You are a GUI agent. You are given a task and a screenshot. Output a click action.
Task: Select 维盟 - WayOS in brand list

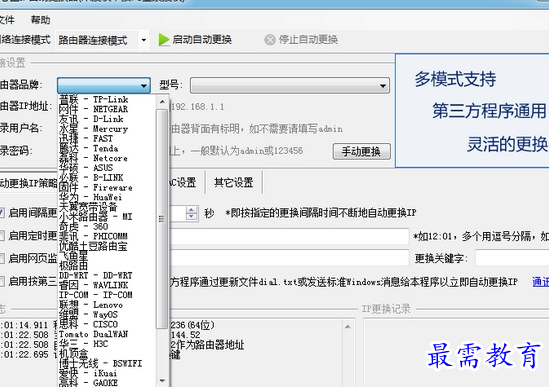point(106,315)
